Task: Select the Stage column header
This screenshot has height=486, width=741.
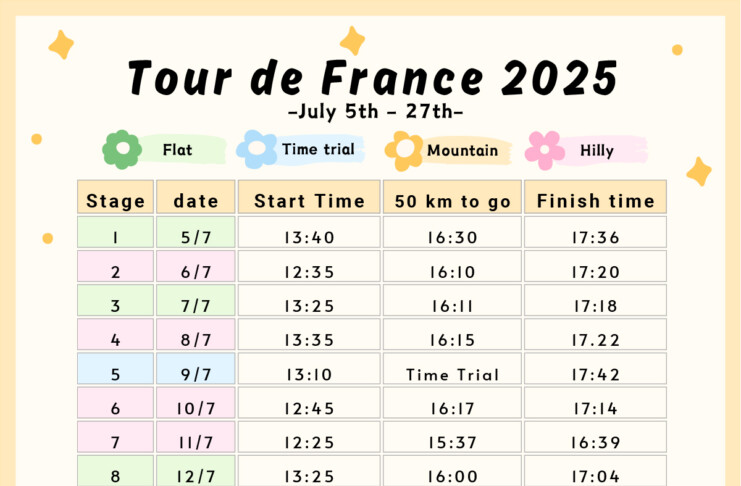Action: click(116, 200)
